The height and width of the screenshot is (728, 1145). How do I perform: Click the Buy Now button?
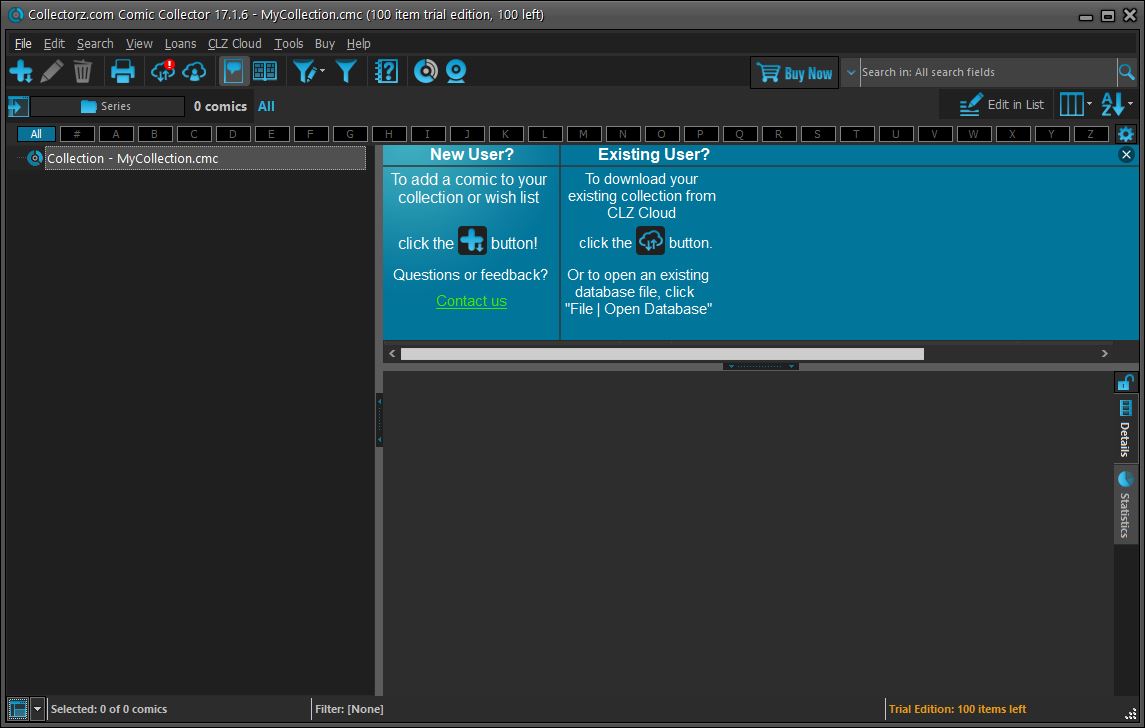point(795,73)
